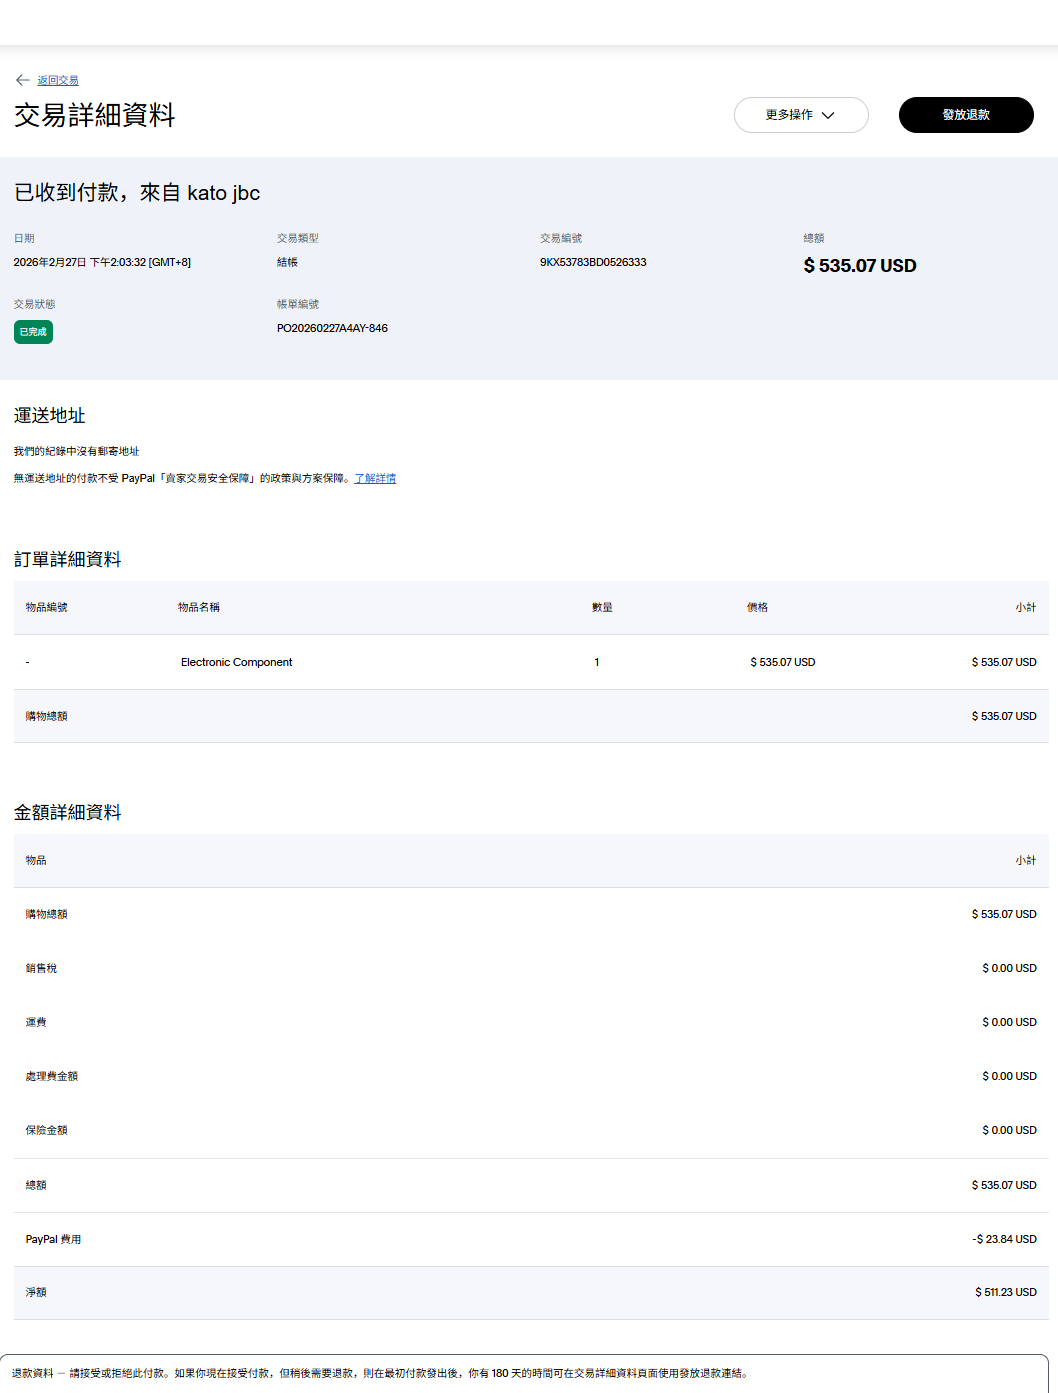This screenshot has height=1393, width=1058.
Task: Click the 物品編號 column header
Action: point(47,607)
